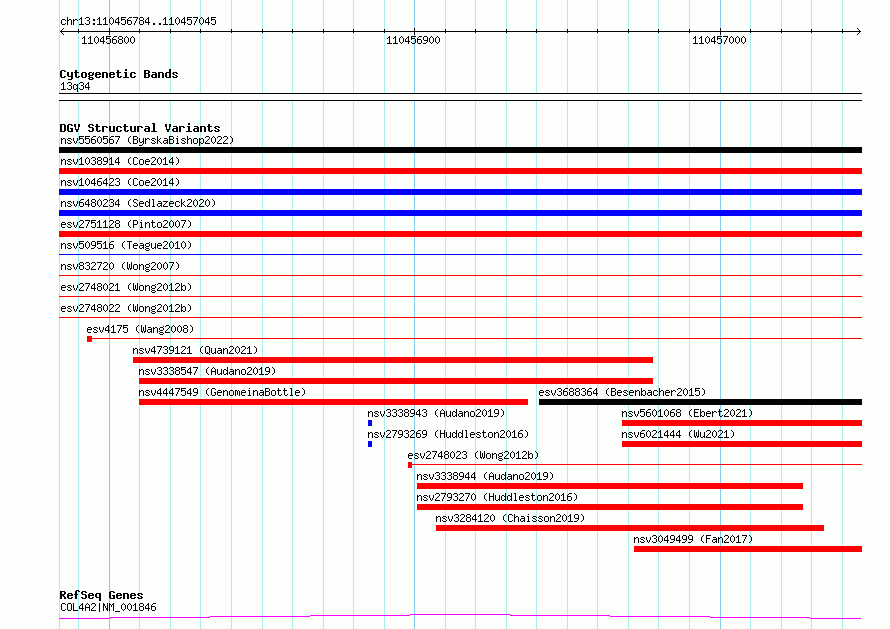Click the nsv3049499 (Fan2017) label
This screenshot has width=890, height=629.
tap(693, 539)
